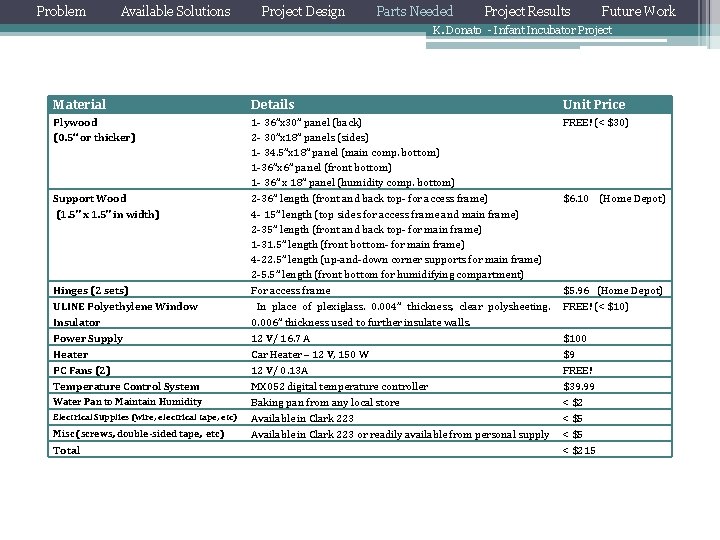Click the '2-35" length' main frame line
This screenshot has width=720, height=540.
coord(366,230)
